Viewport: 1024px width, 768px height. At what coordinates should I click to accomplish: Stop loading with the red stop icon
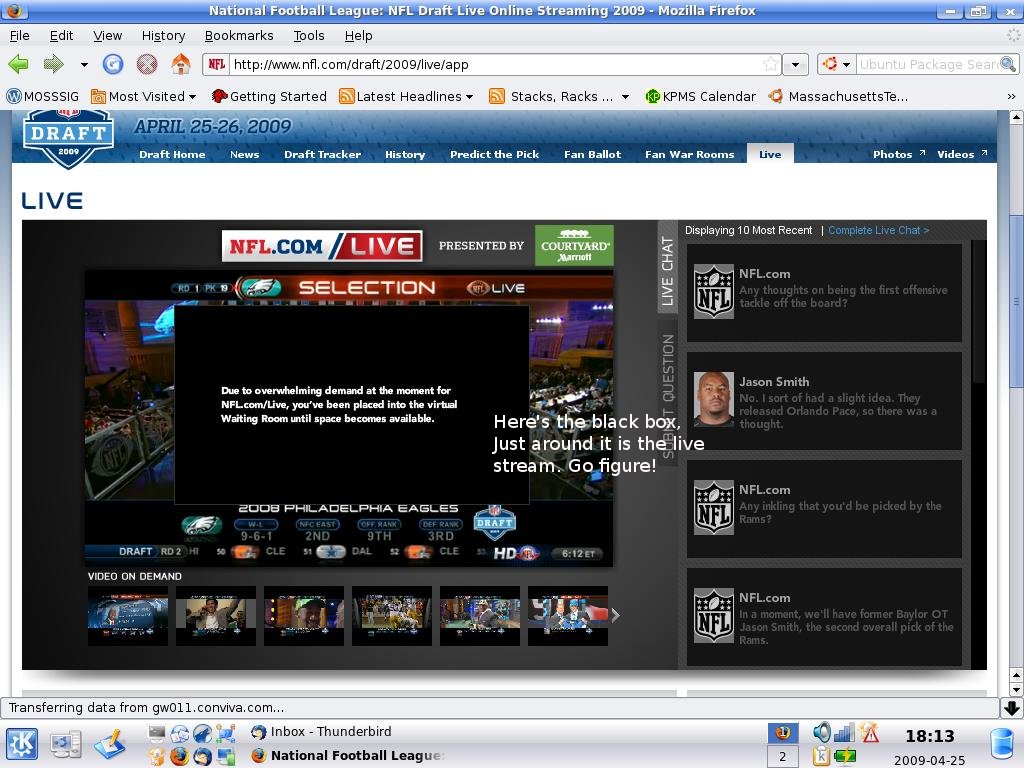(x=147, y=64)
